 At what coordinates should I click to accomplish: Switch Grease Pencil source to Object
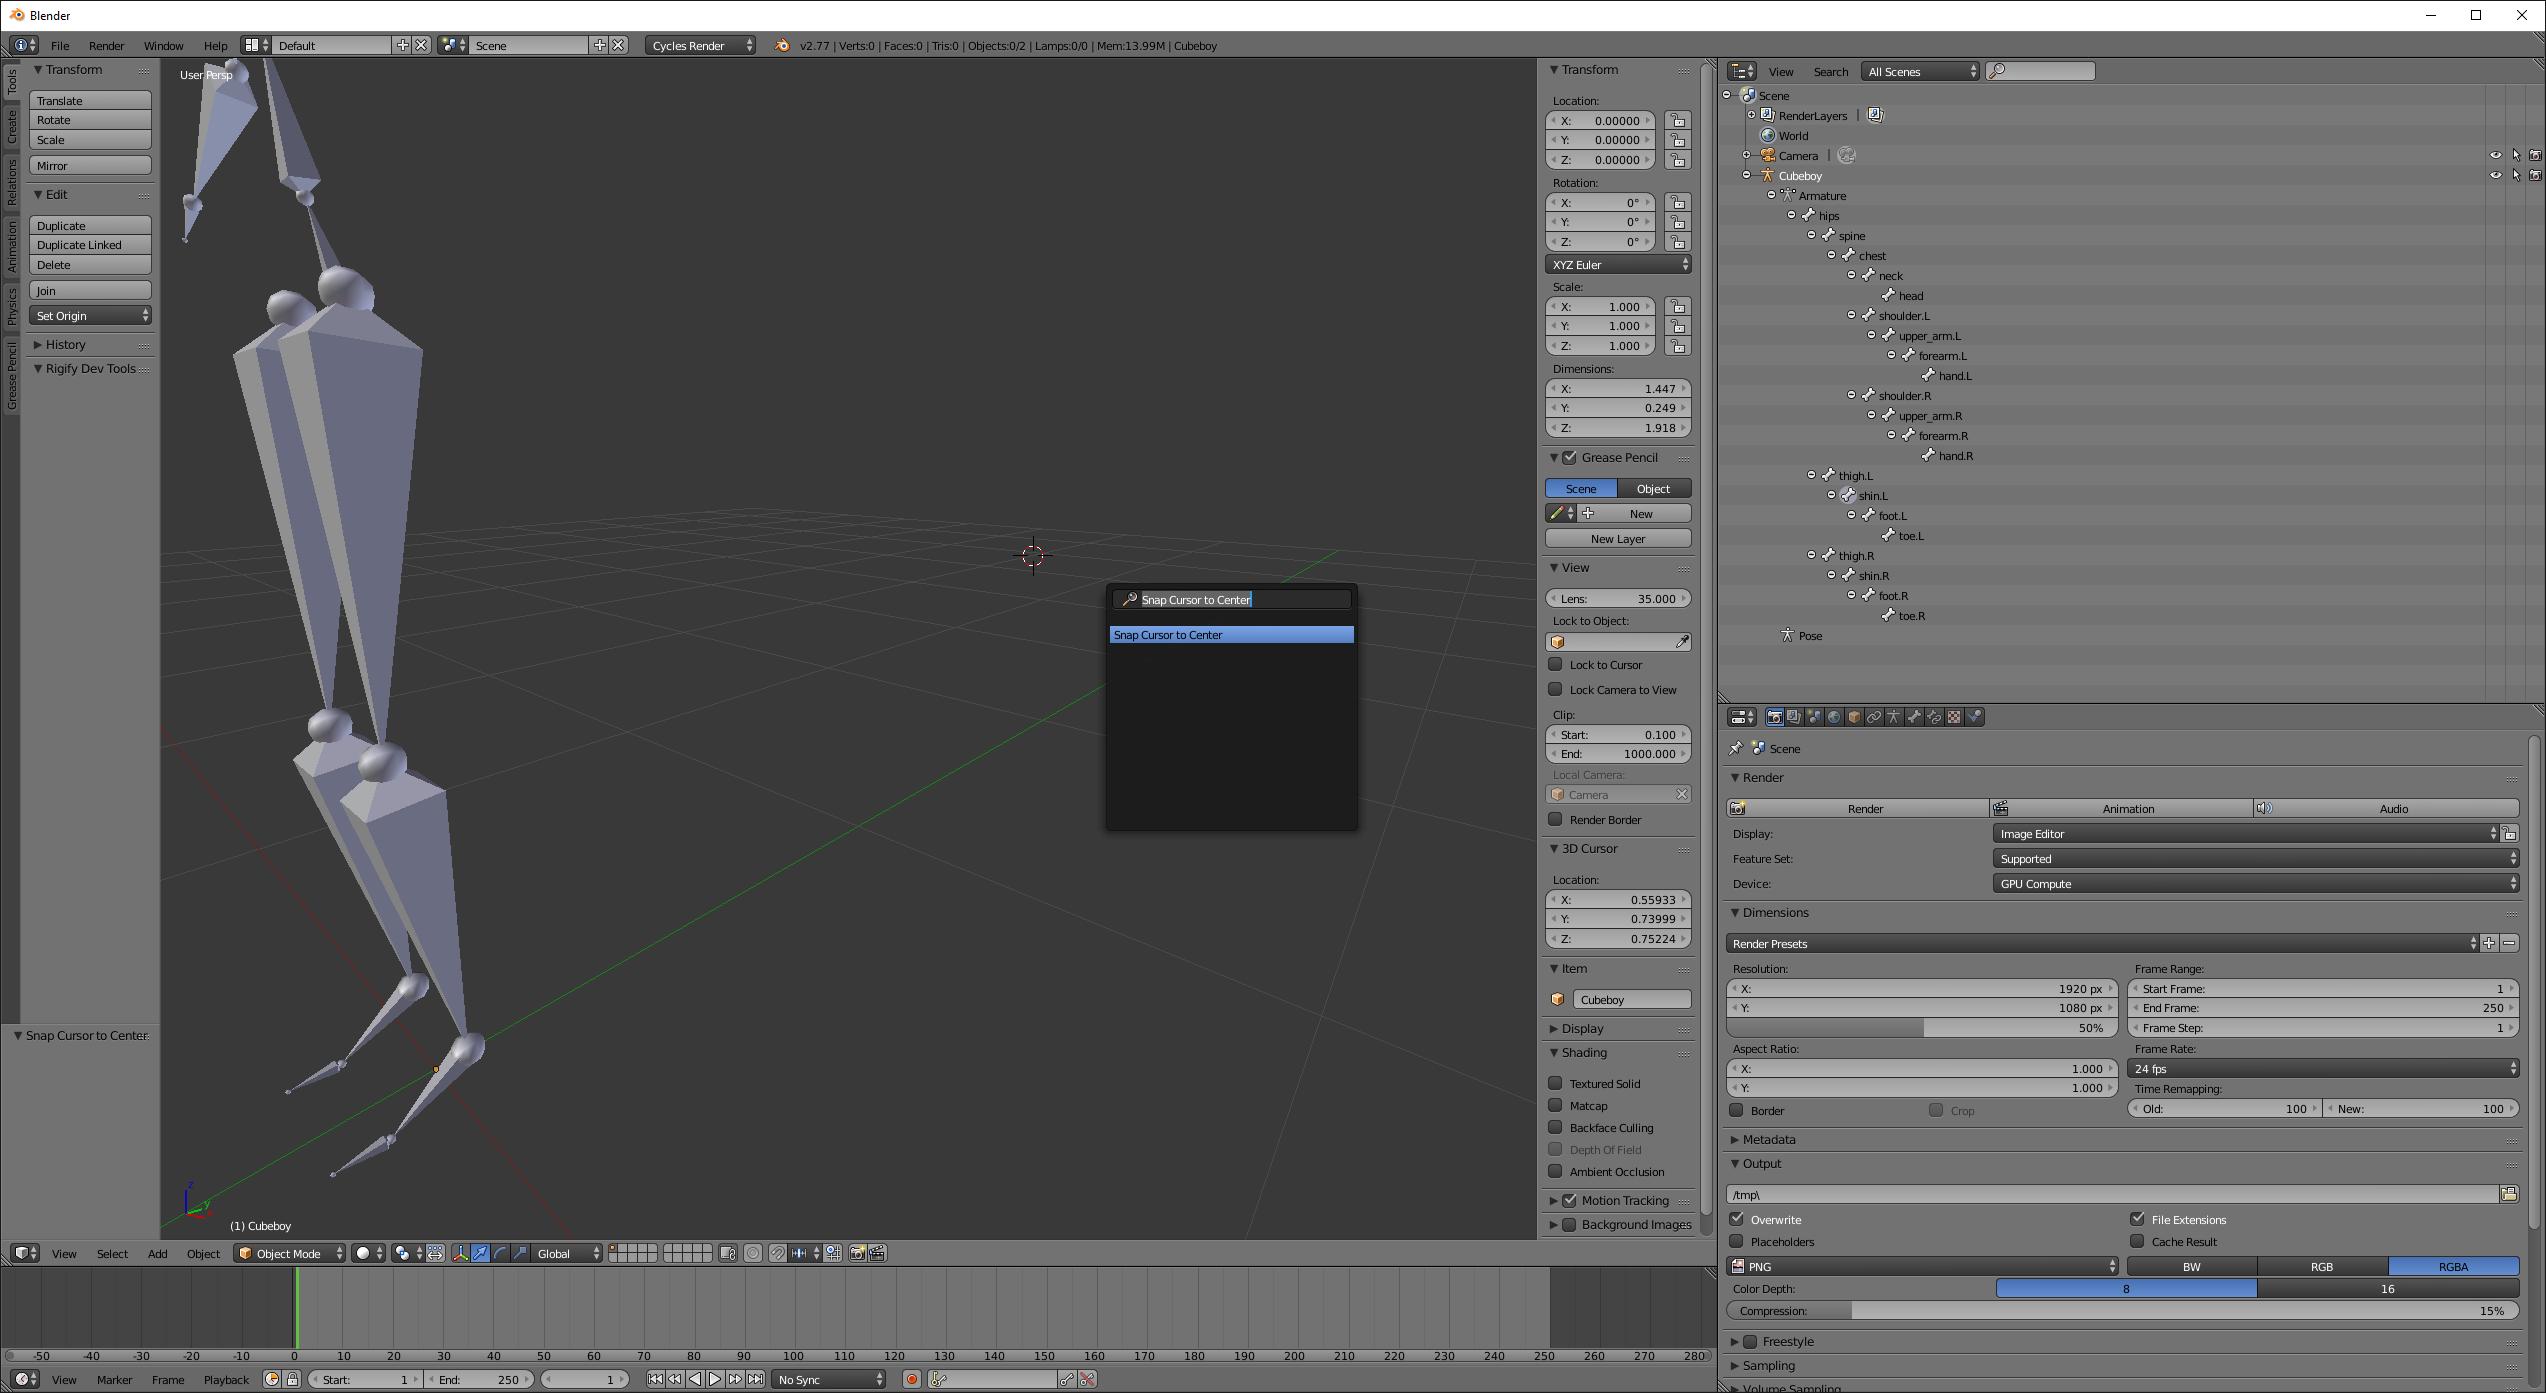point(1653,489)
